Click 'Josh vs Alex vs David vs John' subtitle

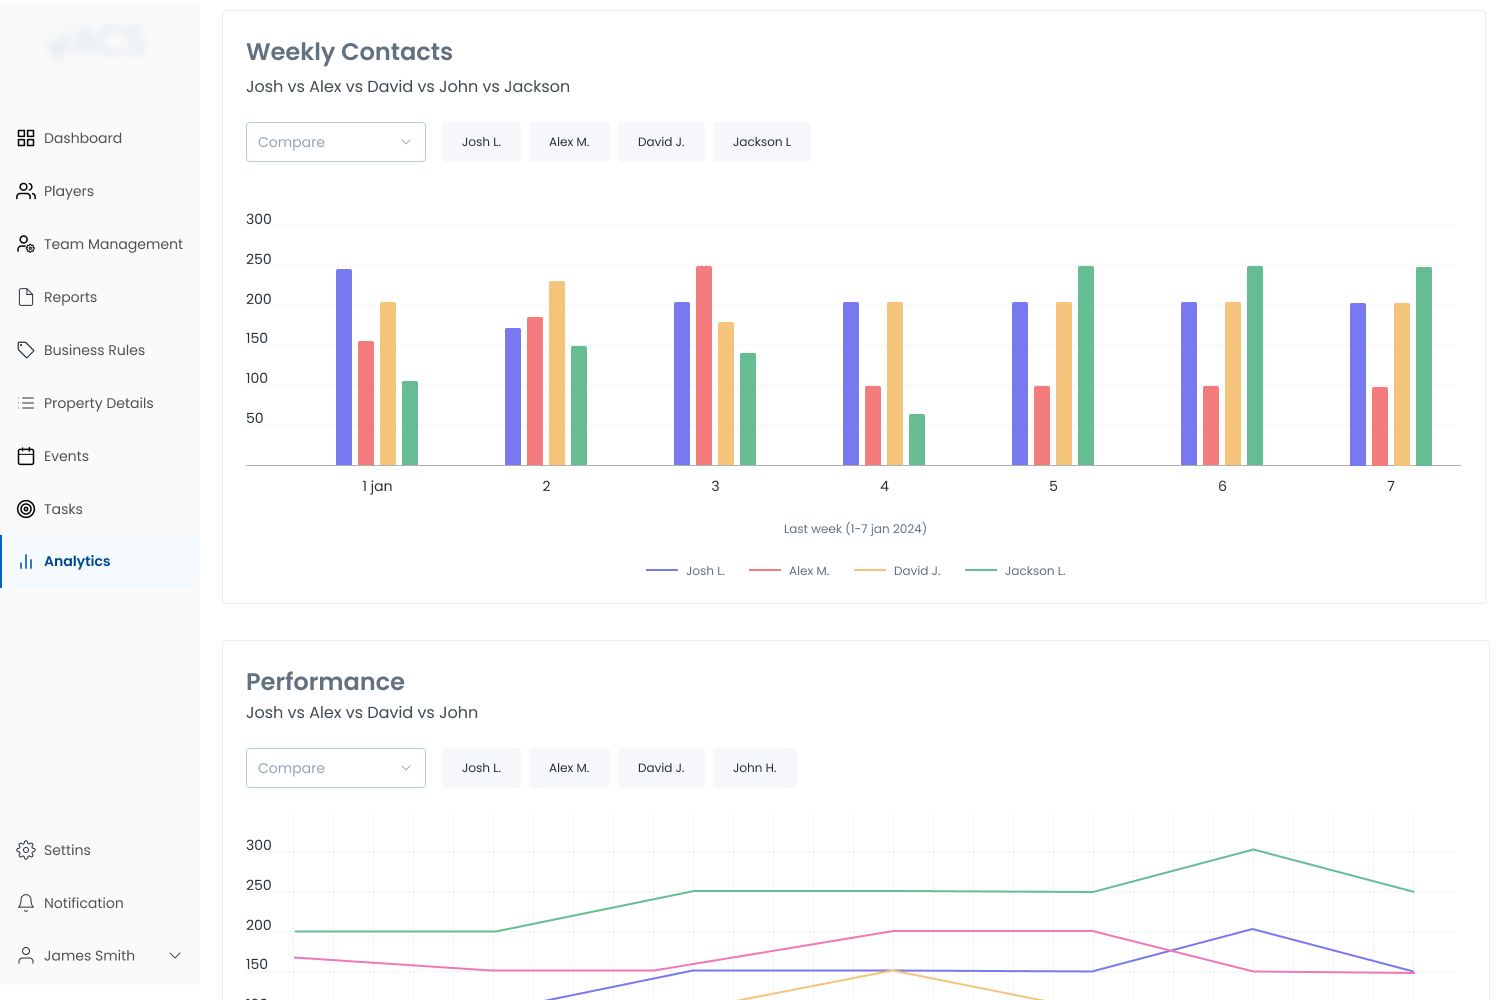click(362, 713)
